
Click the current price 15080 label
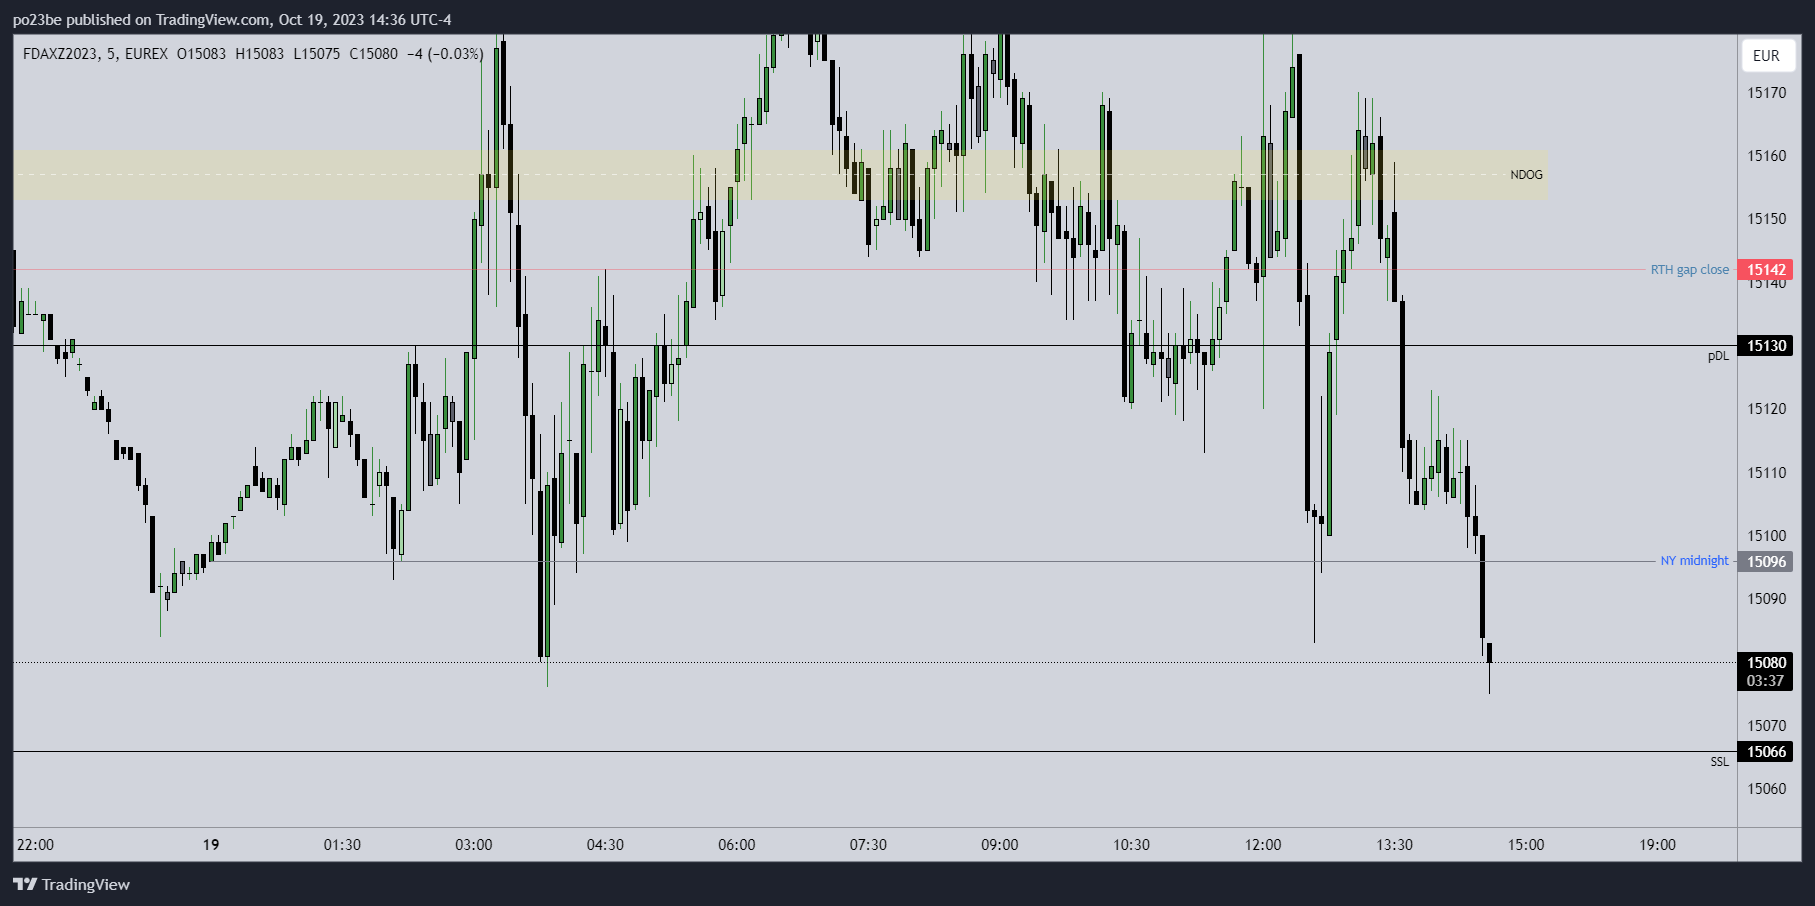tap(1765, 662)
